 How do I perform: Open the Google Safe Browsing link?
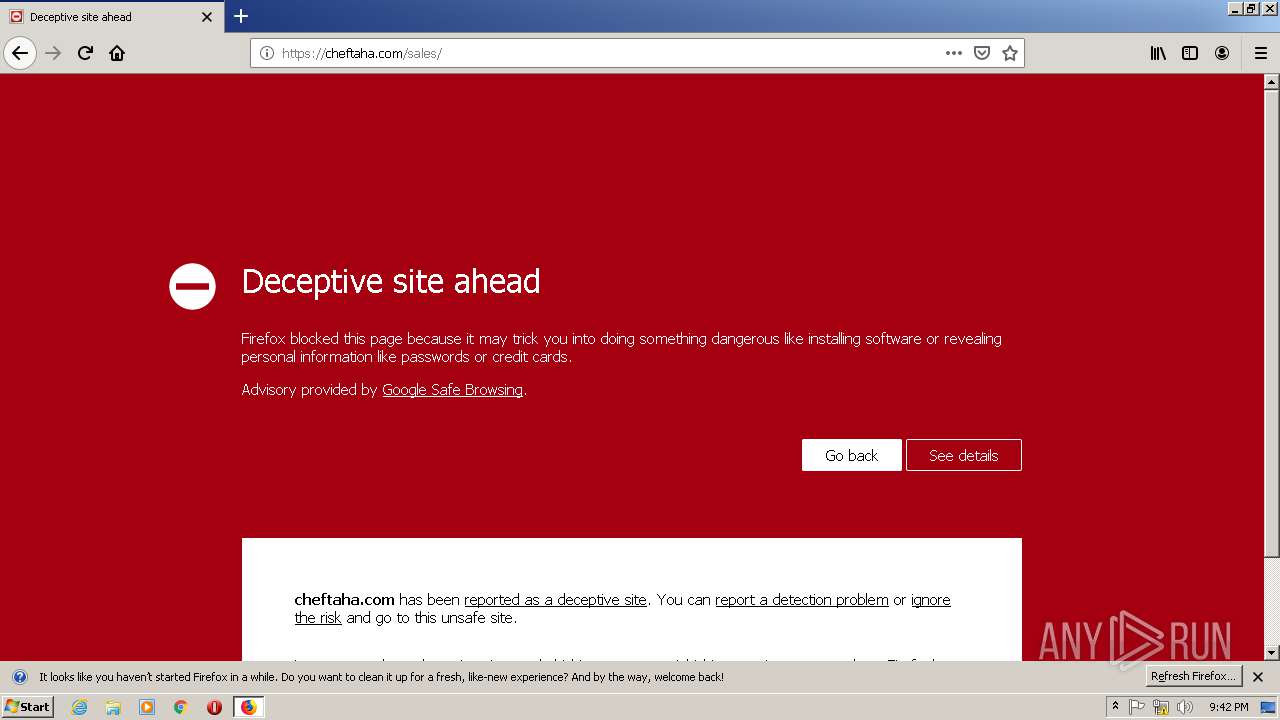click(452, 390)
